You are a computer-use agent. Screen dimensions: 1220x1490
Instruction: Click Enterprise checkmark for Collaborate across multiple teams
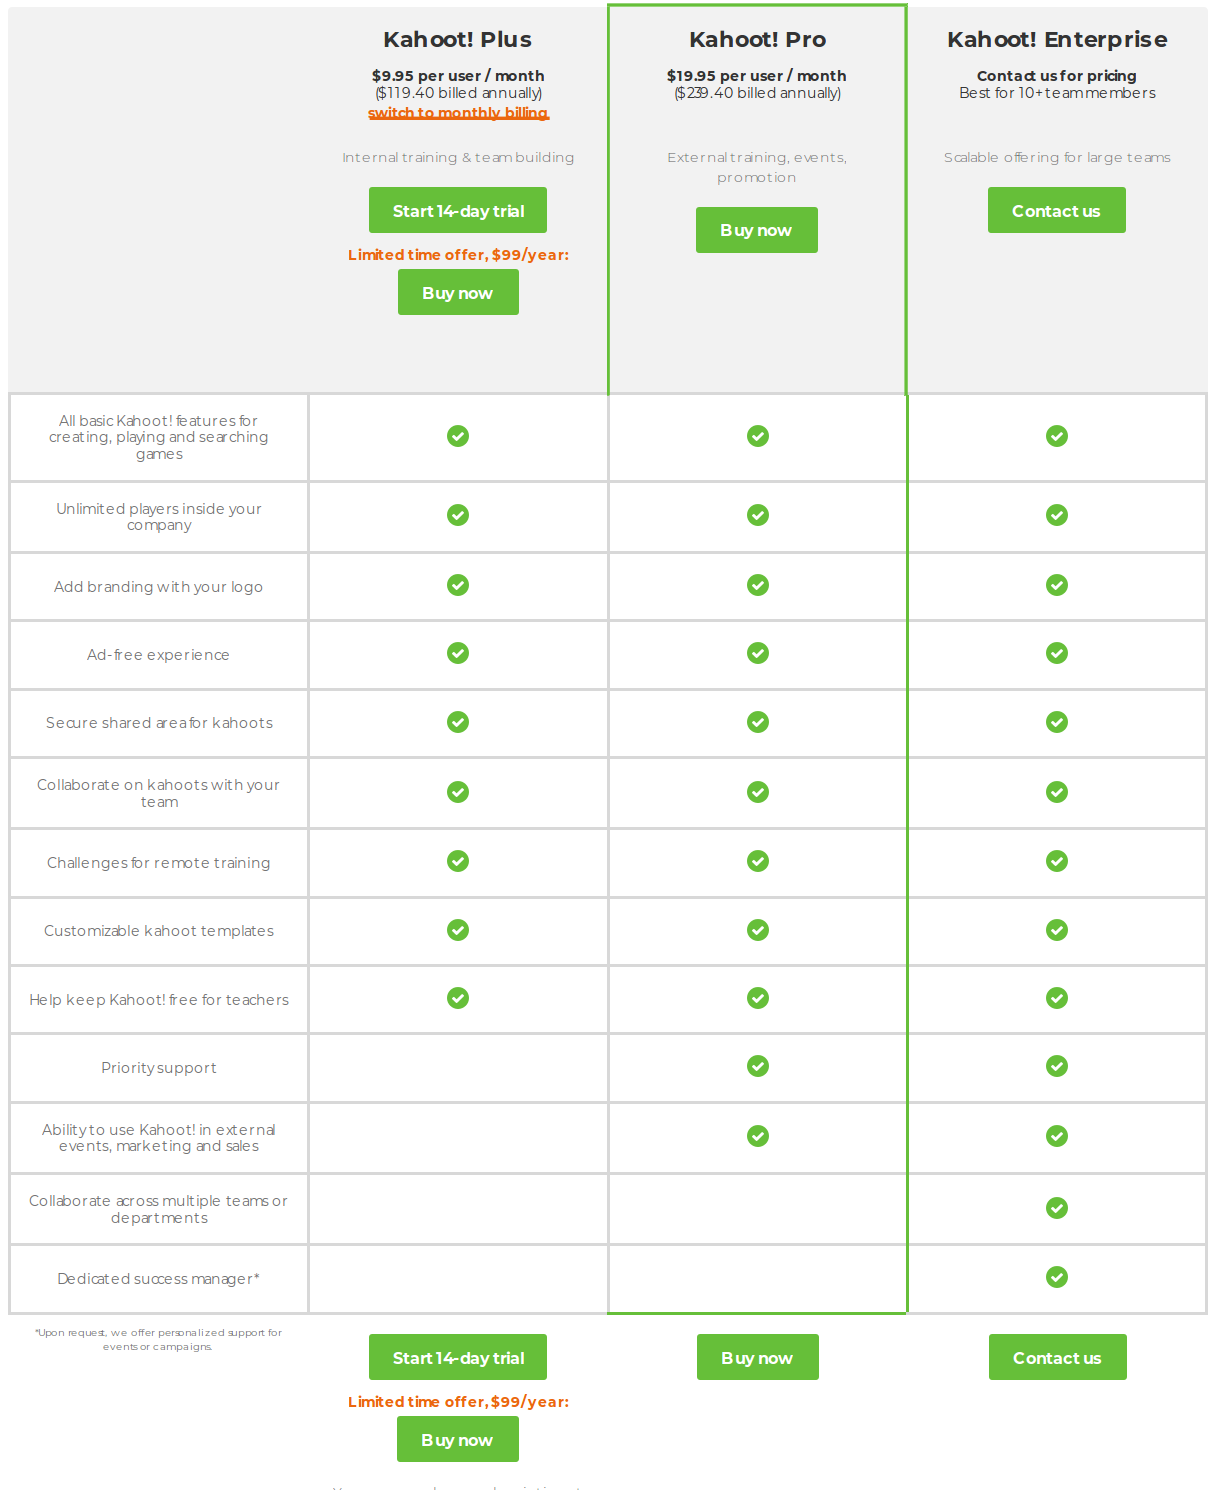[1057, 1208]
